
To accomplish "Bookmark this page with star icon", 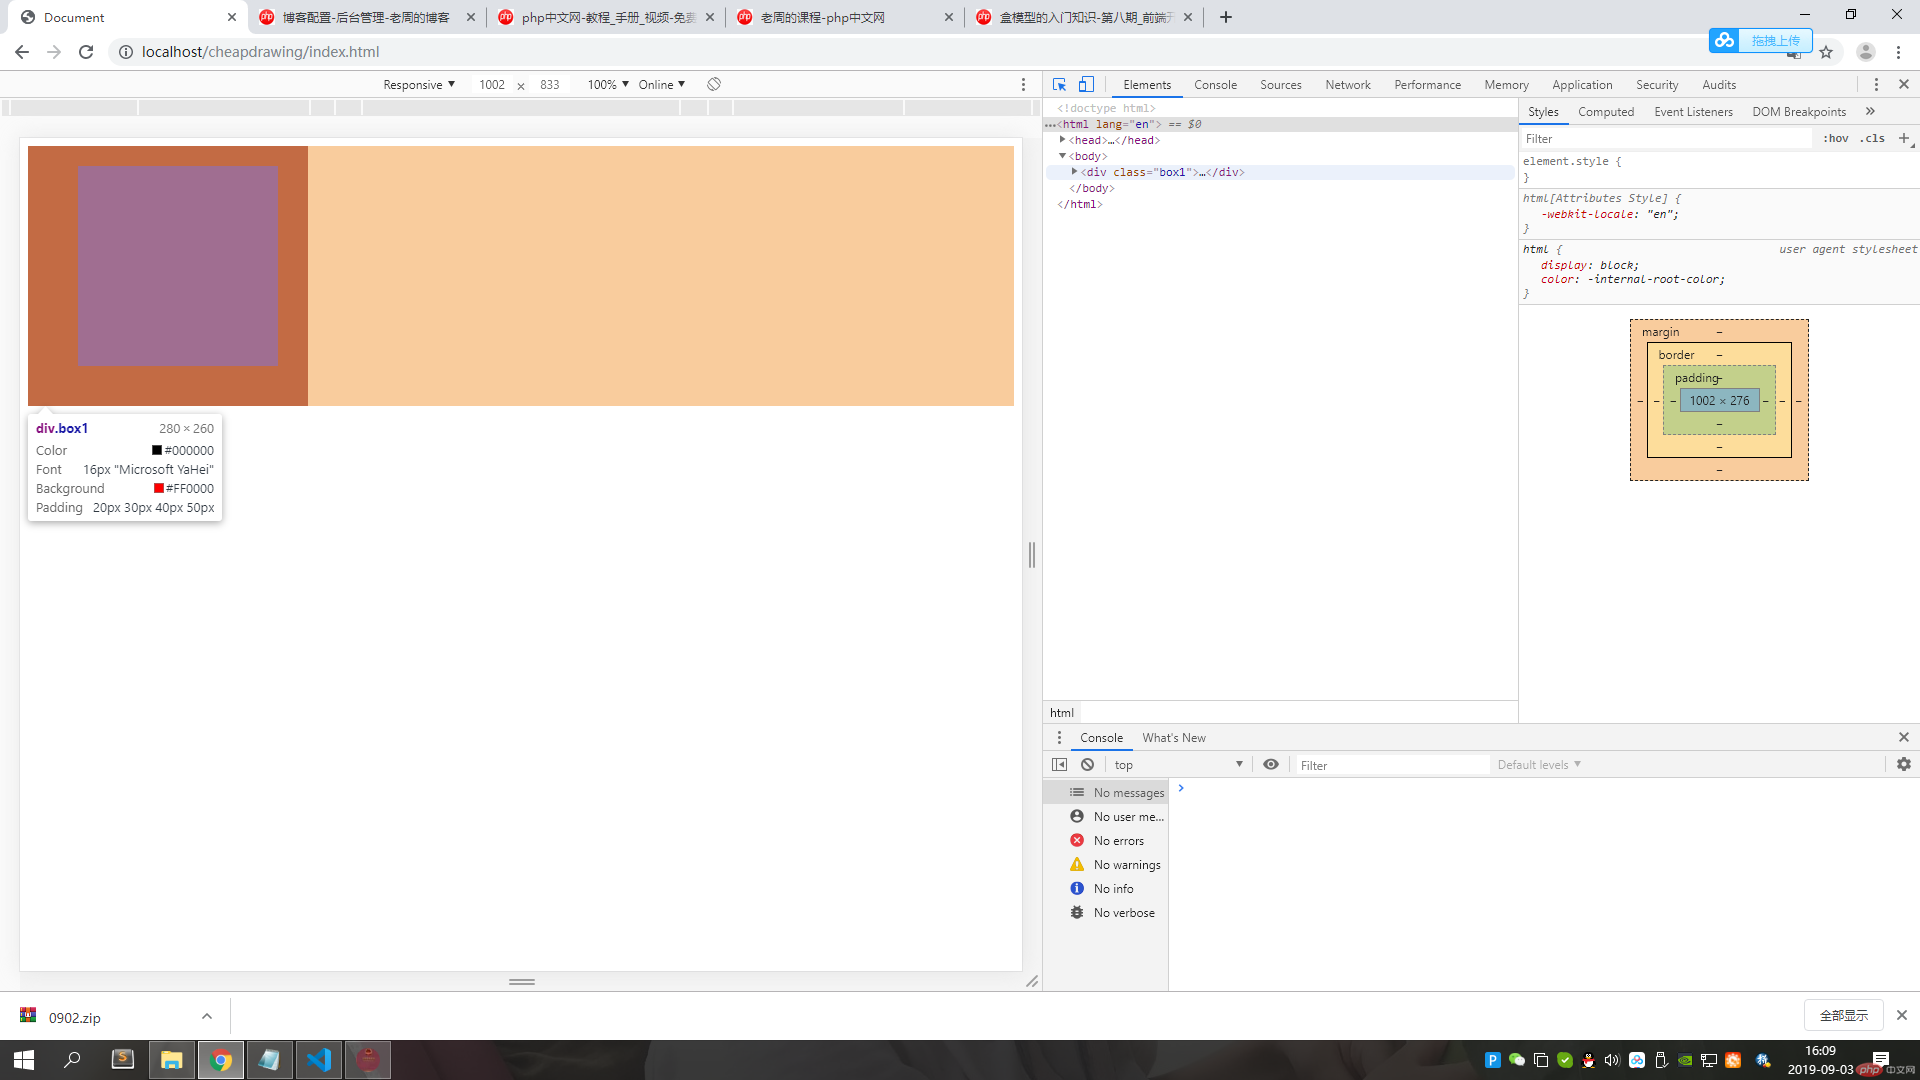I will coord(1826,52).
